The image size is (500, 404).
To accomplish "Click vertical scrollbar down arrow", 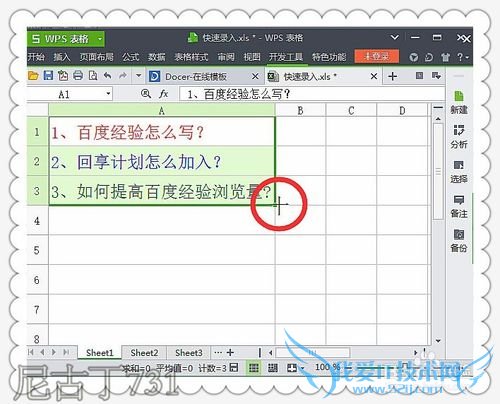I will pos(438,341).
